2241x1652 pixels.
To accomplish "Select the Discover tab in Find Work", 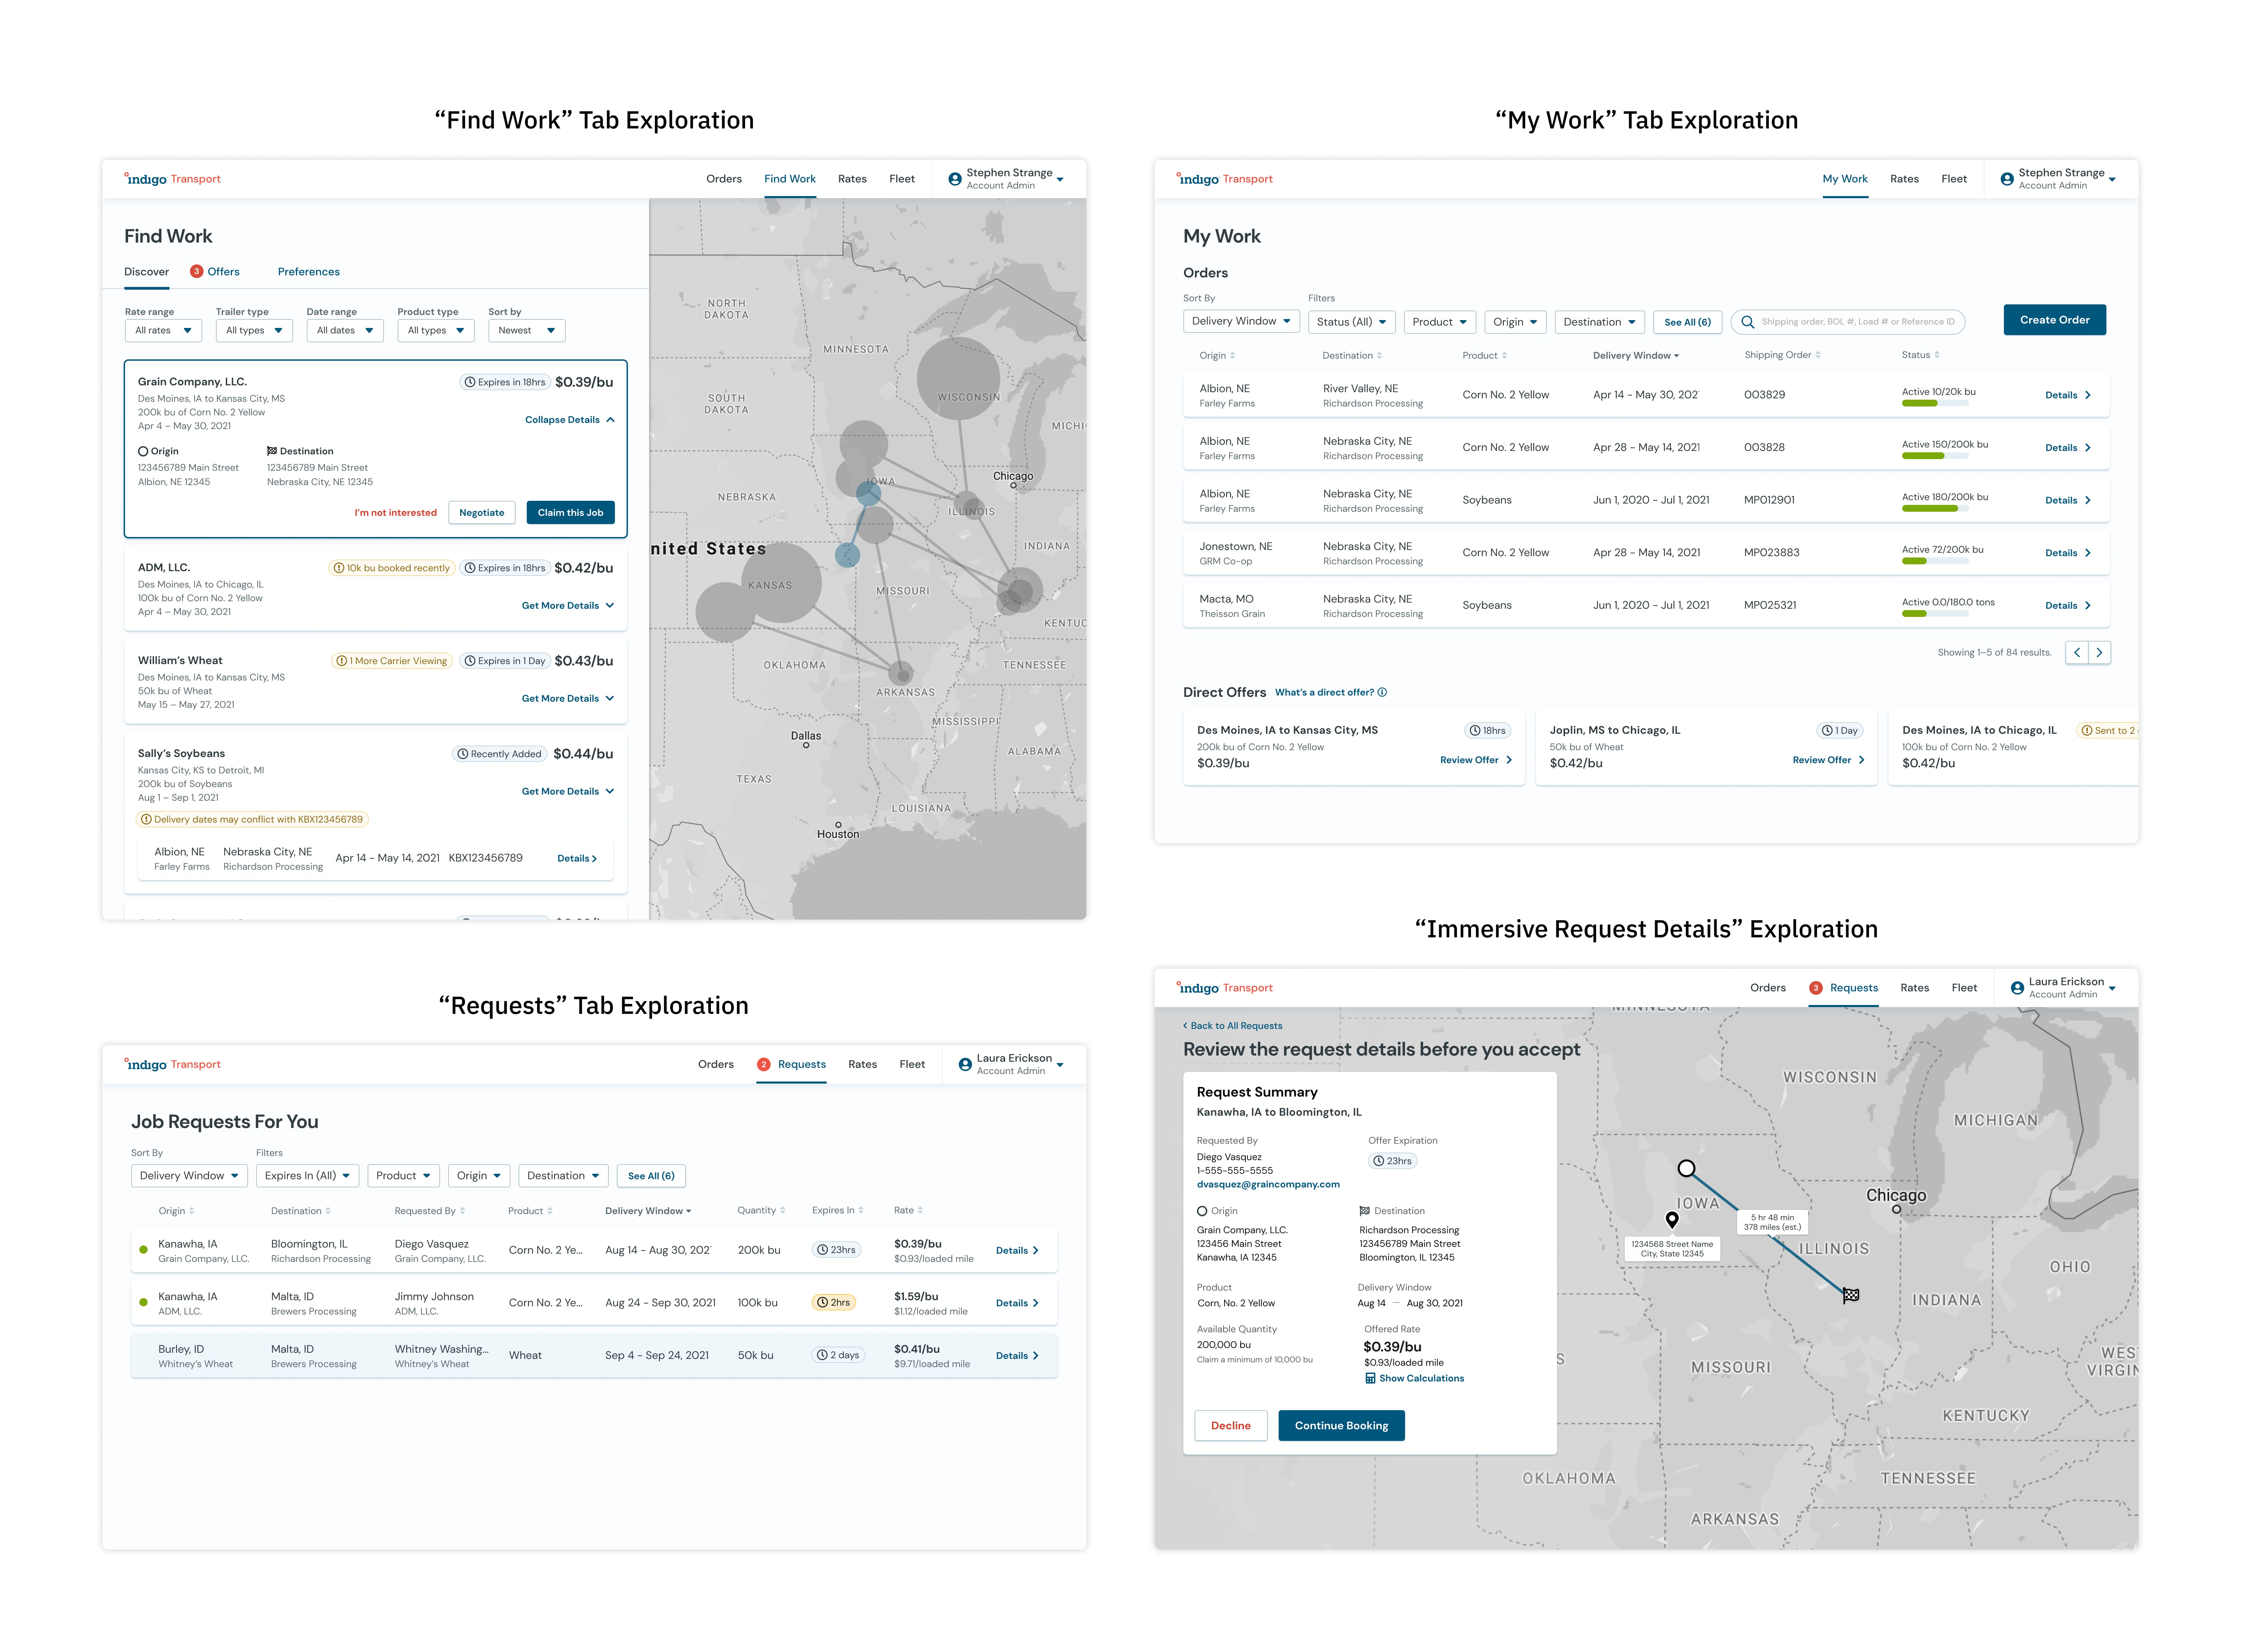I will (x=146, y=272).
